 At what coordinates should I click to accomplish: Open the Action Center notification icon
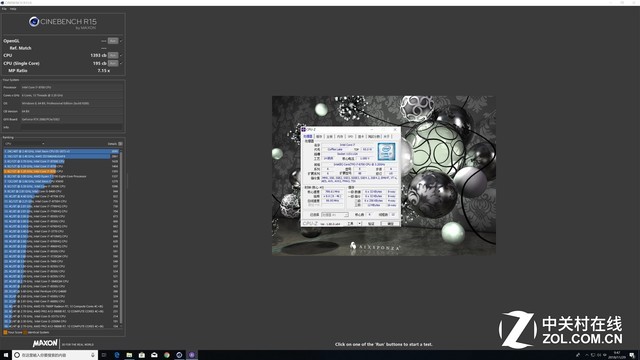point(632,355)
